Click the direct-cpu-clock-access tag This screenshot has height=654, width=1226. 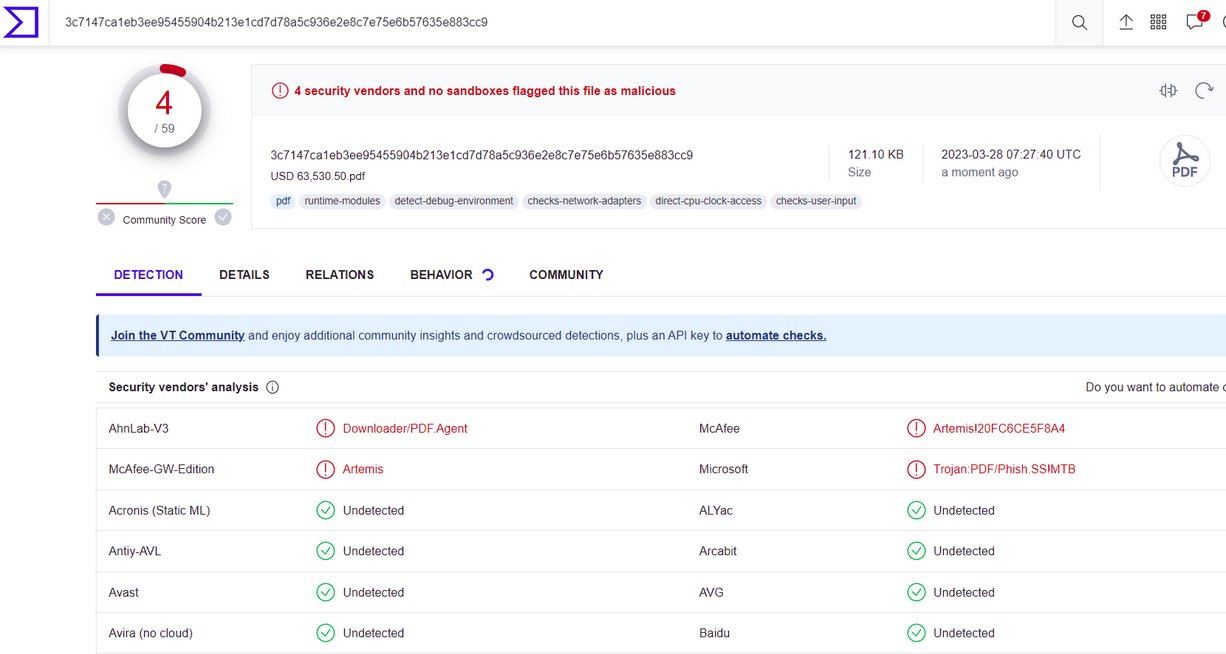click(708, 201)
